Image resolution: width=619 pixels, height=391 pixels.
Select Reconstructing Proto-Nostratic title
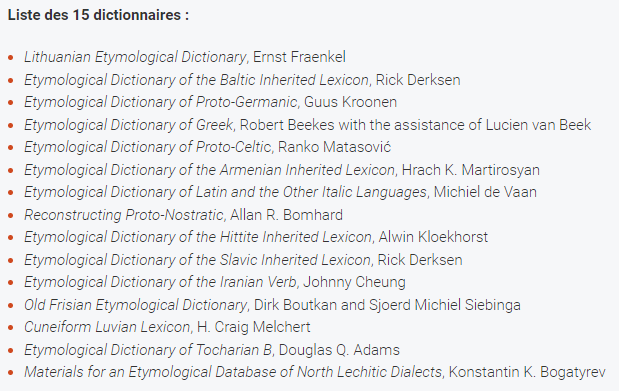pos(124,215)
